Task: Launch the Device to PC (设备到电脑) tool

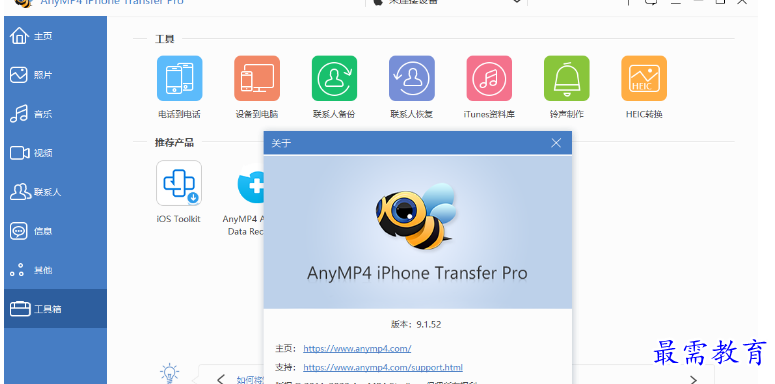Action: pos(257,79)
